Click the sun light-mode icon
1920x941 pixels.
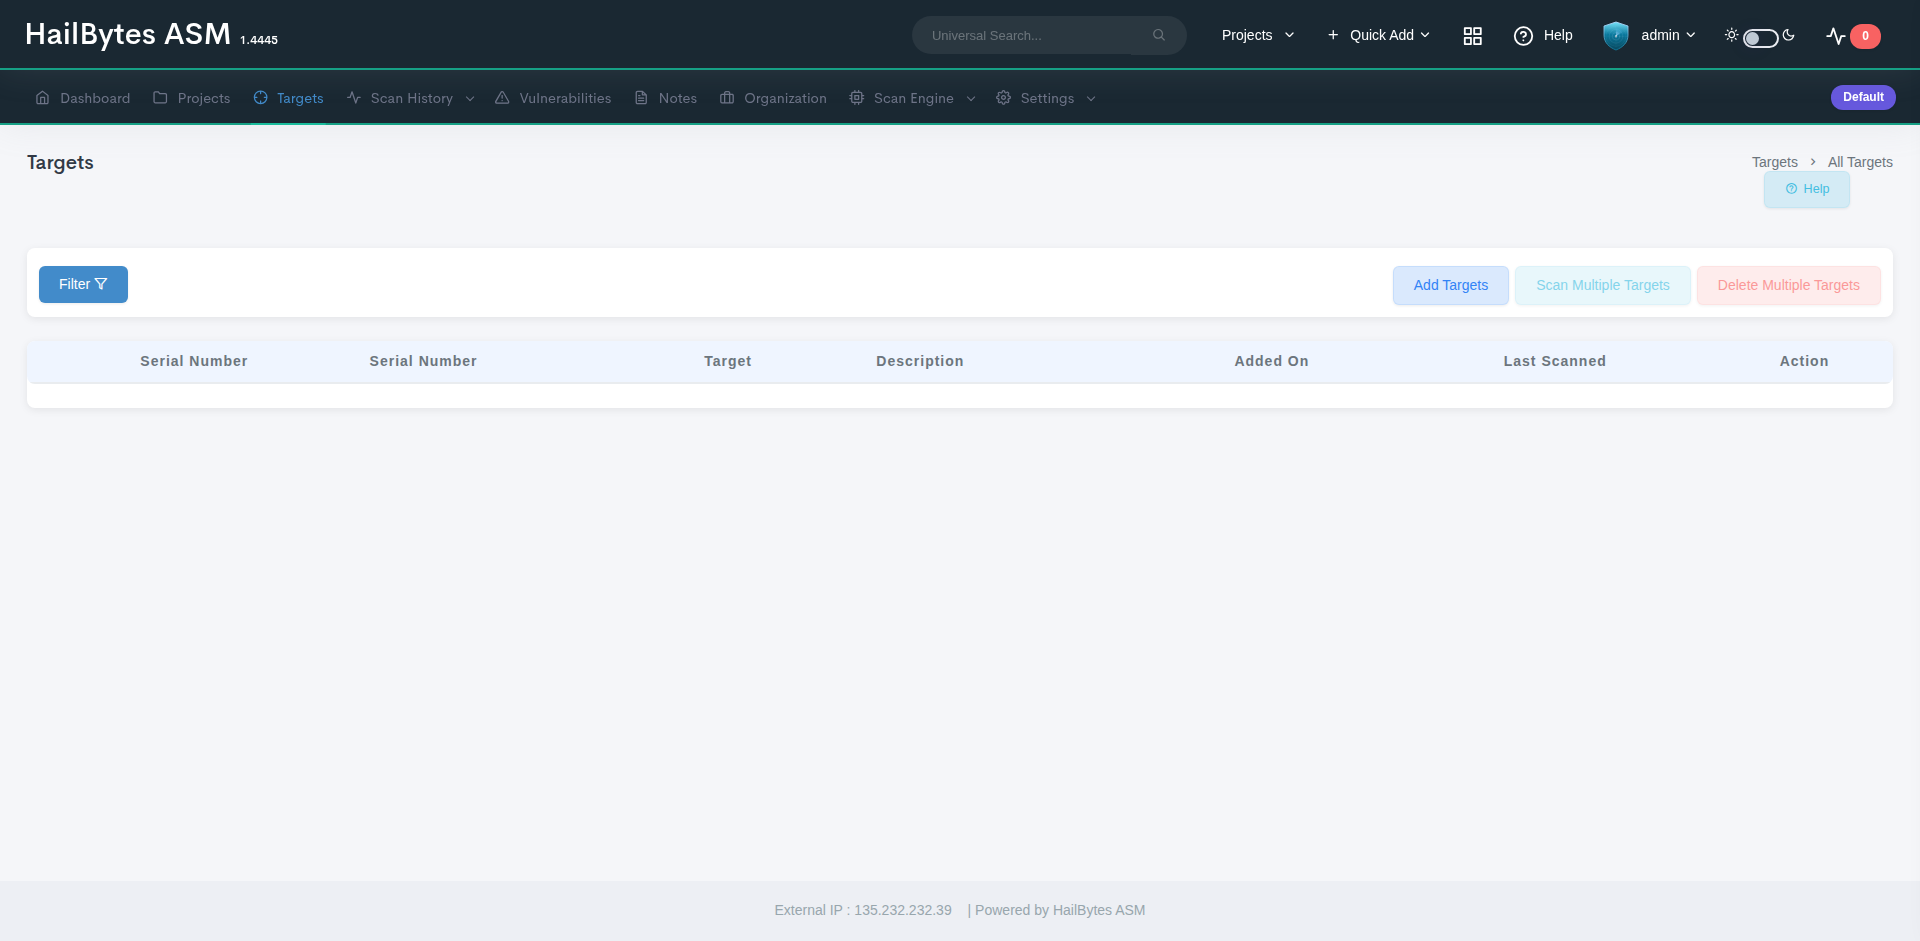(1731, 35)
